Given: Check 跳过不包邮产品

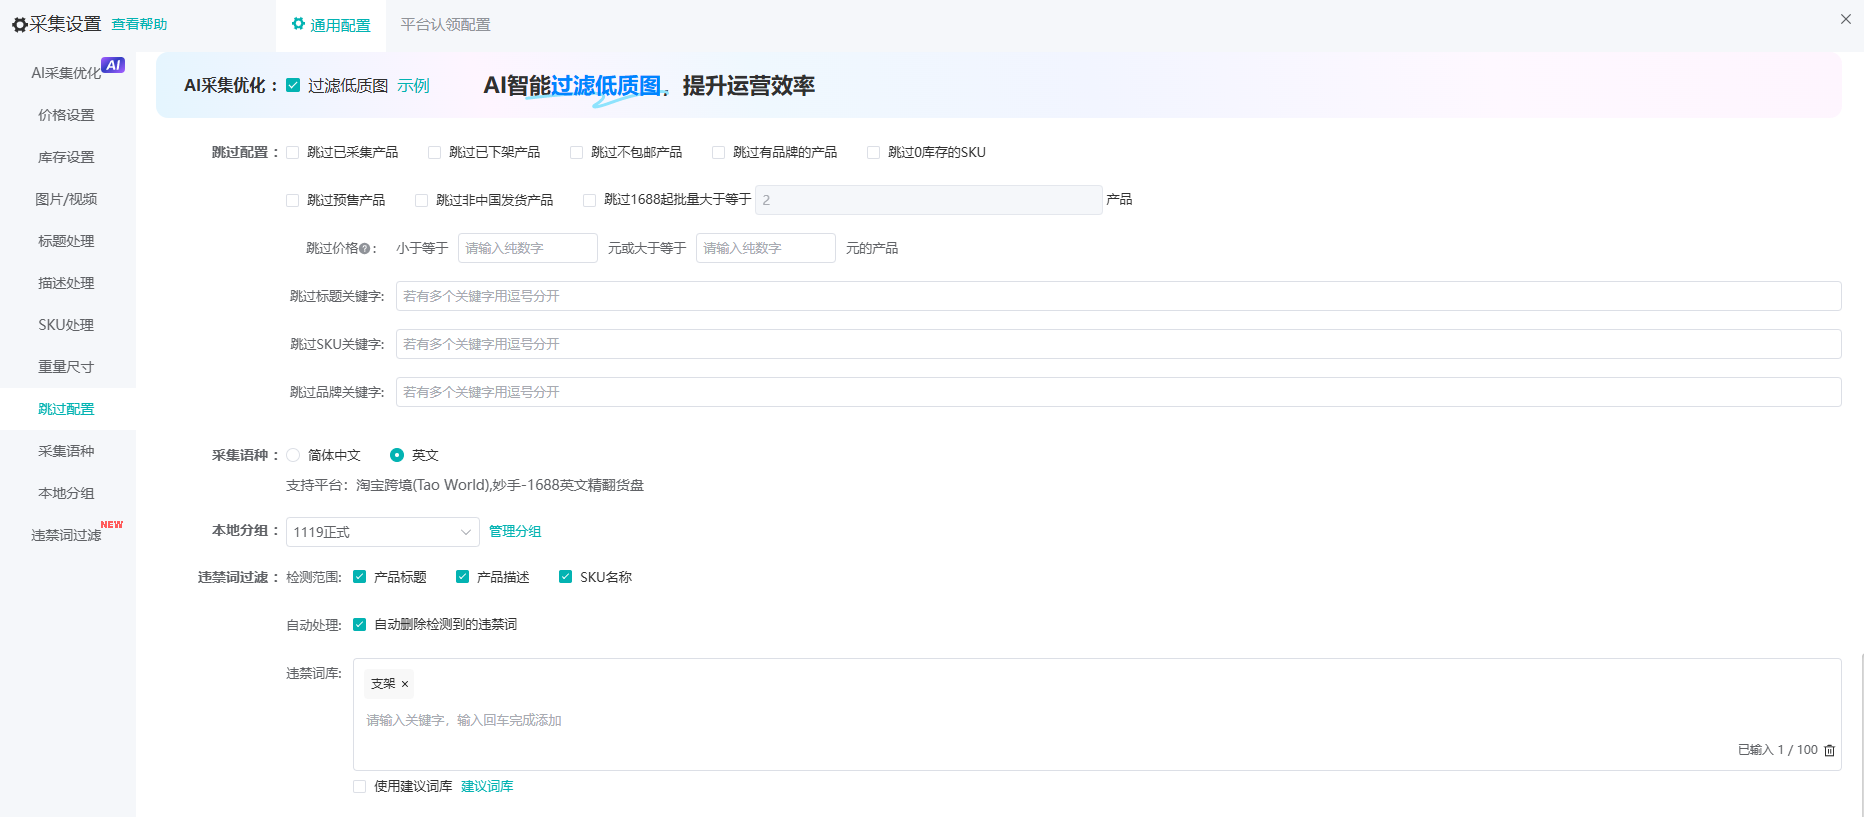Looking at the screenshot, I should tap(577, 153).
